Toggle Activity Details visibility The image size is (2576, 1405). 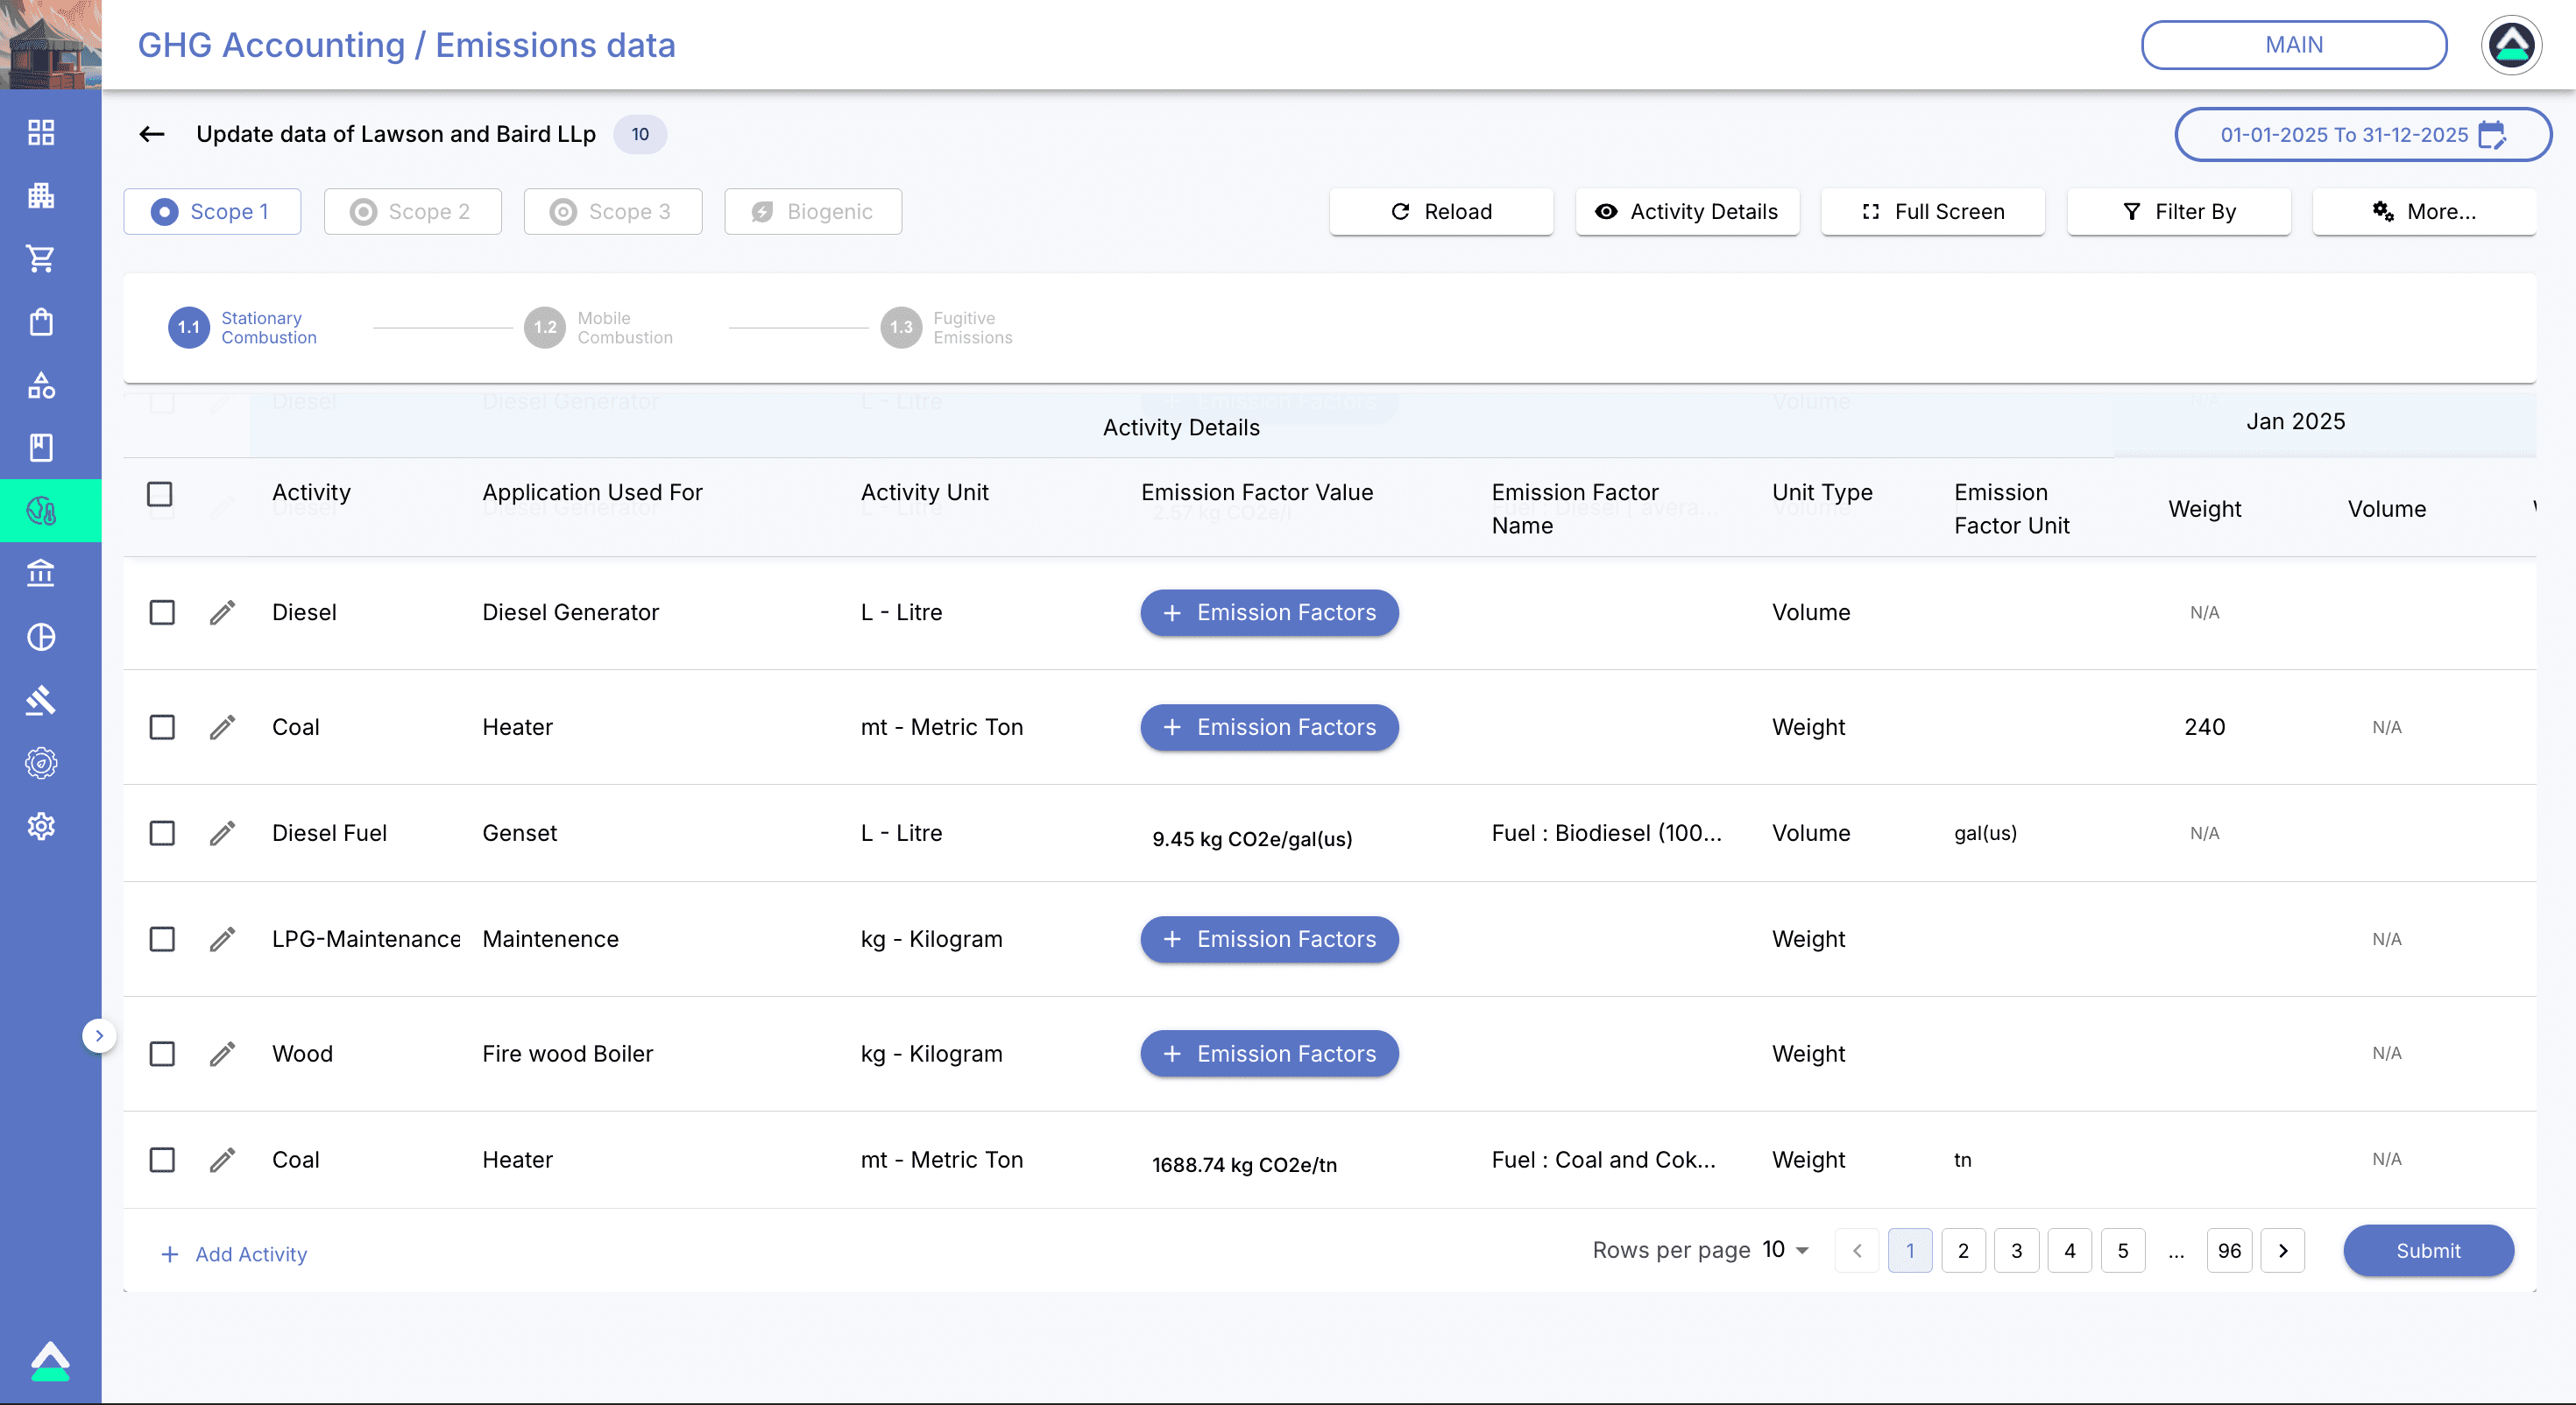point(1687,212)
